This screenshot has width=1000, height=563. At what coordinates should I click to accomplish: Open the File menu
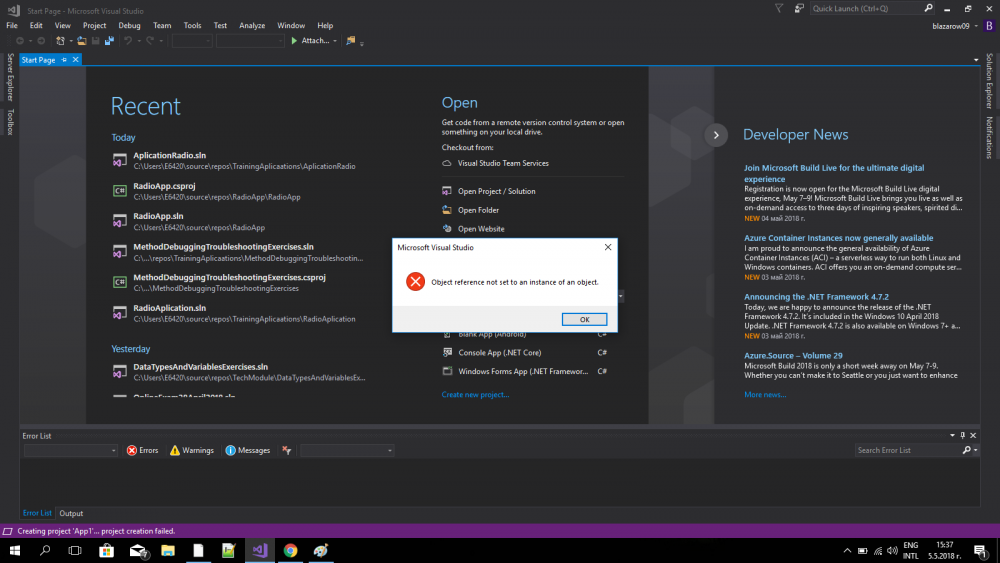12,26
